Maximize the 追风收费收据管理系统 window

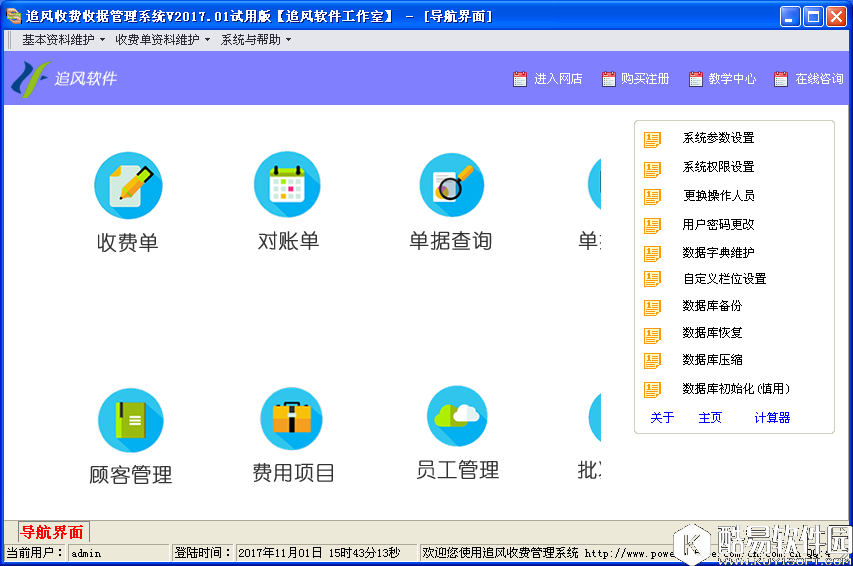[813, 16]
